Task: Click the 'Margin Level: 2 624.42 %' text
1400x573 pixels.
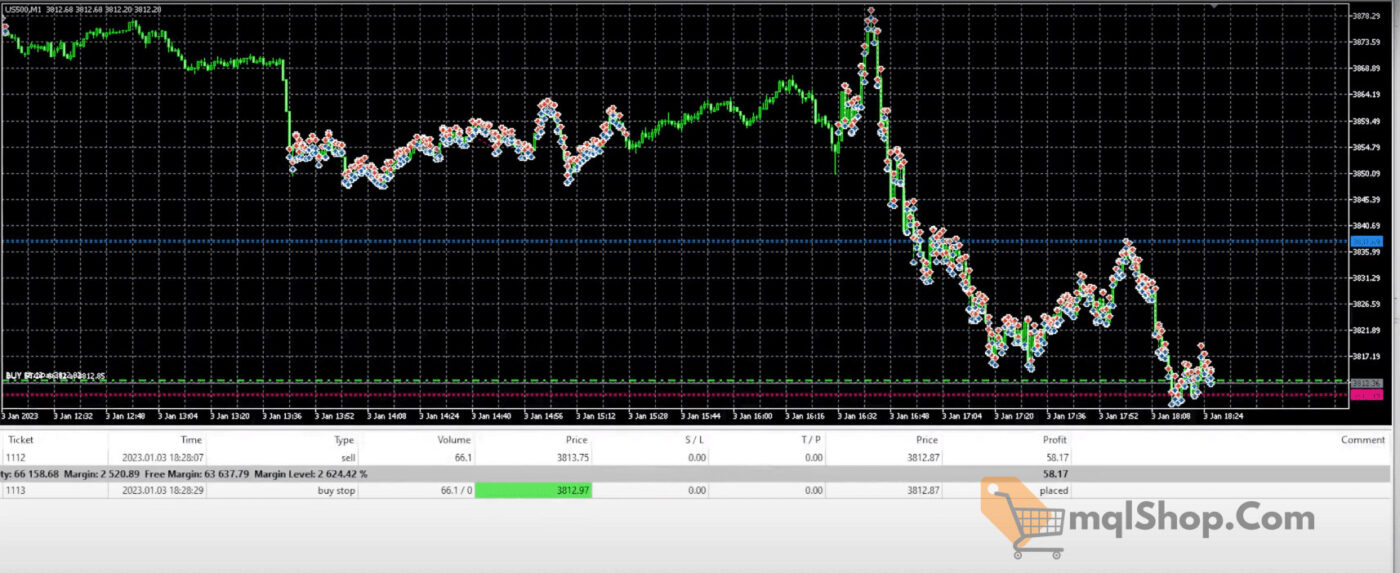Action: click(311, 473)
